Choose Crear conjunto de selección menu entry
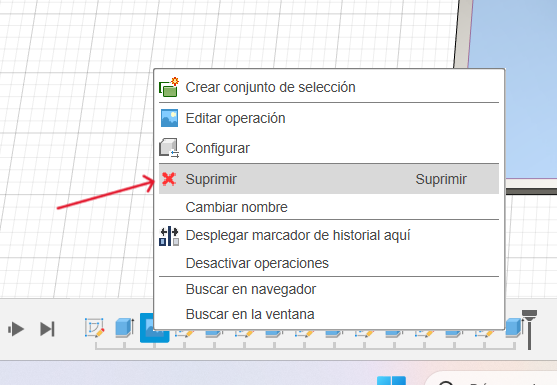The height and width of the screenshot is (385, 557). (x=329, y=87)
